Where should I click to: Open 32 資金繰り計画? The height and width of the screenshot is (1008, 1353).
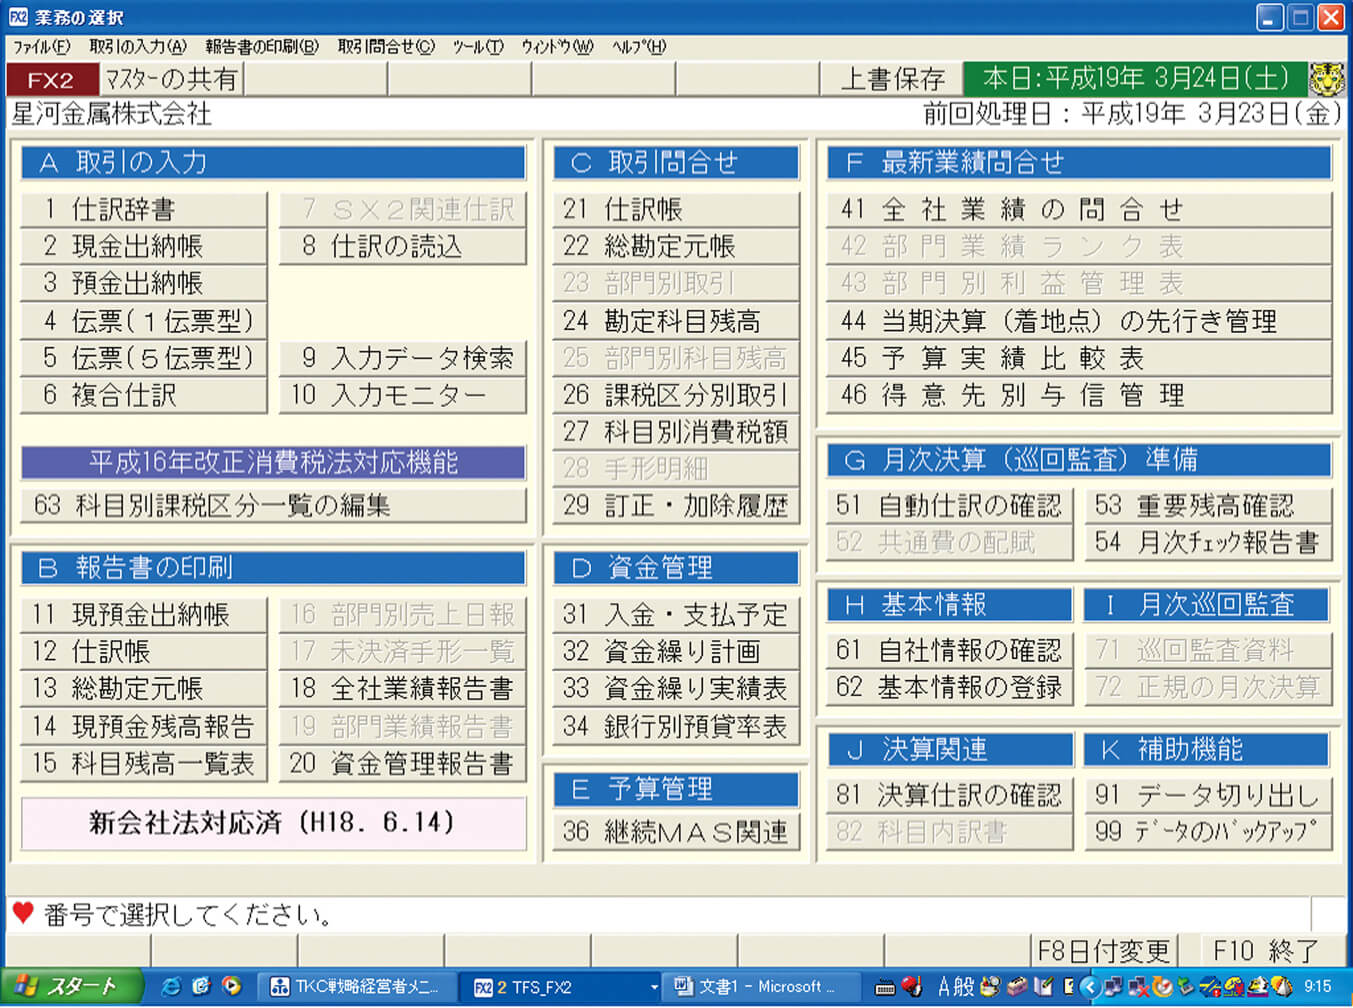pyautogui.click(x=675, y=651)
